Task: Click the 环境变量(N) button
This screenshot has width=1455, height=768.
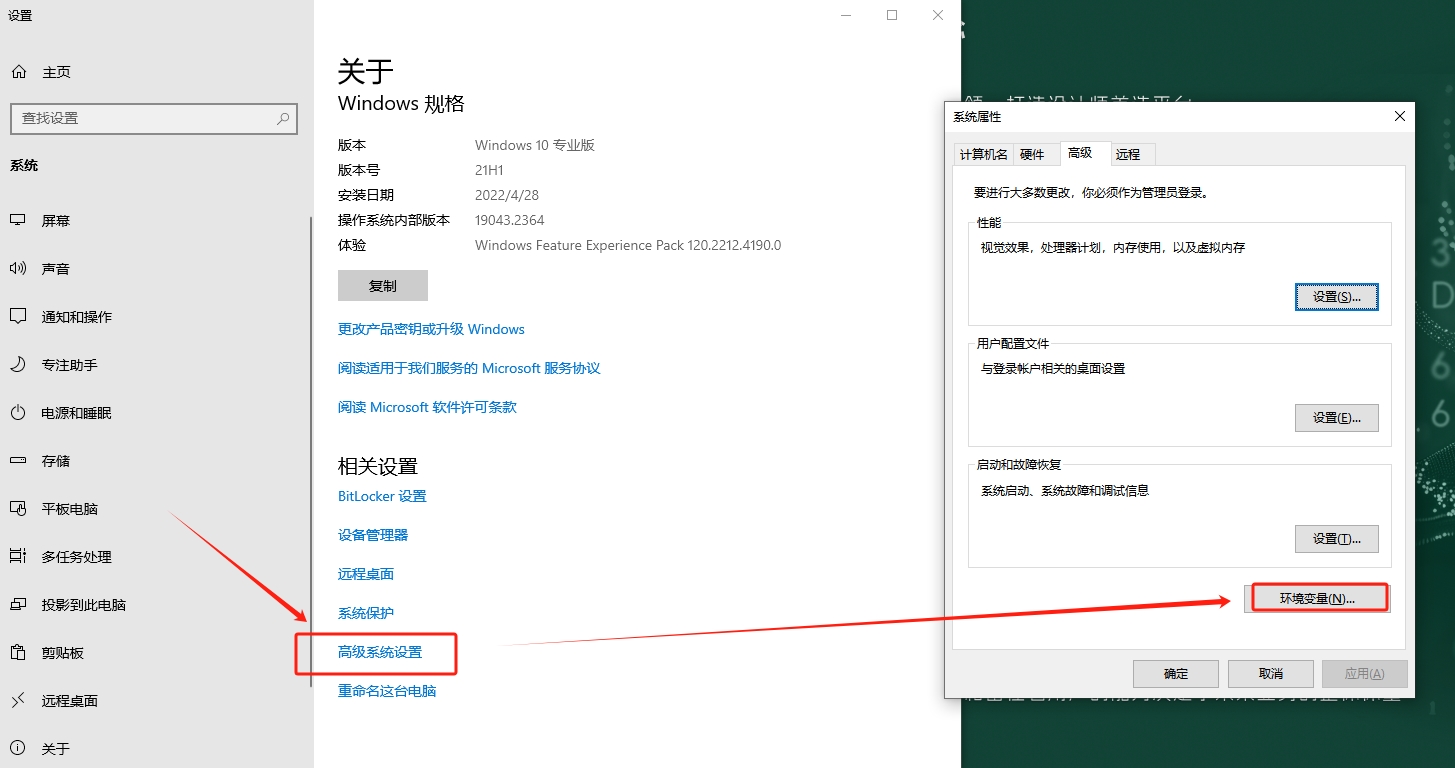Action: point(1318,597)
